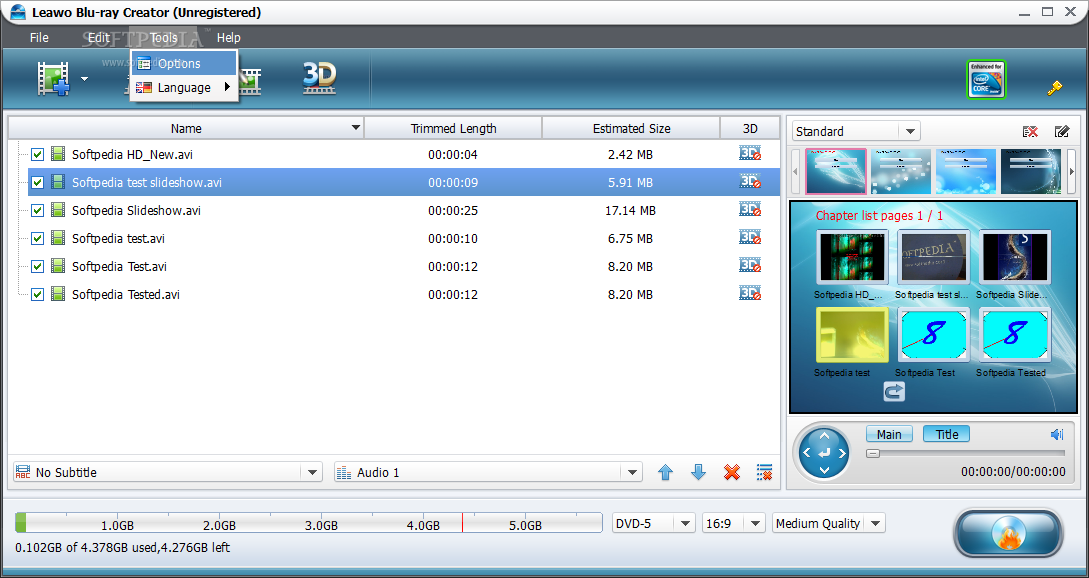Click the edit menu template icon
The image size is (1089, 578).
point(1061,131)
